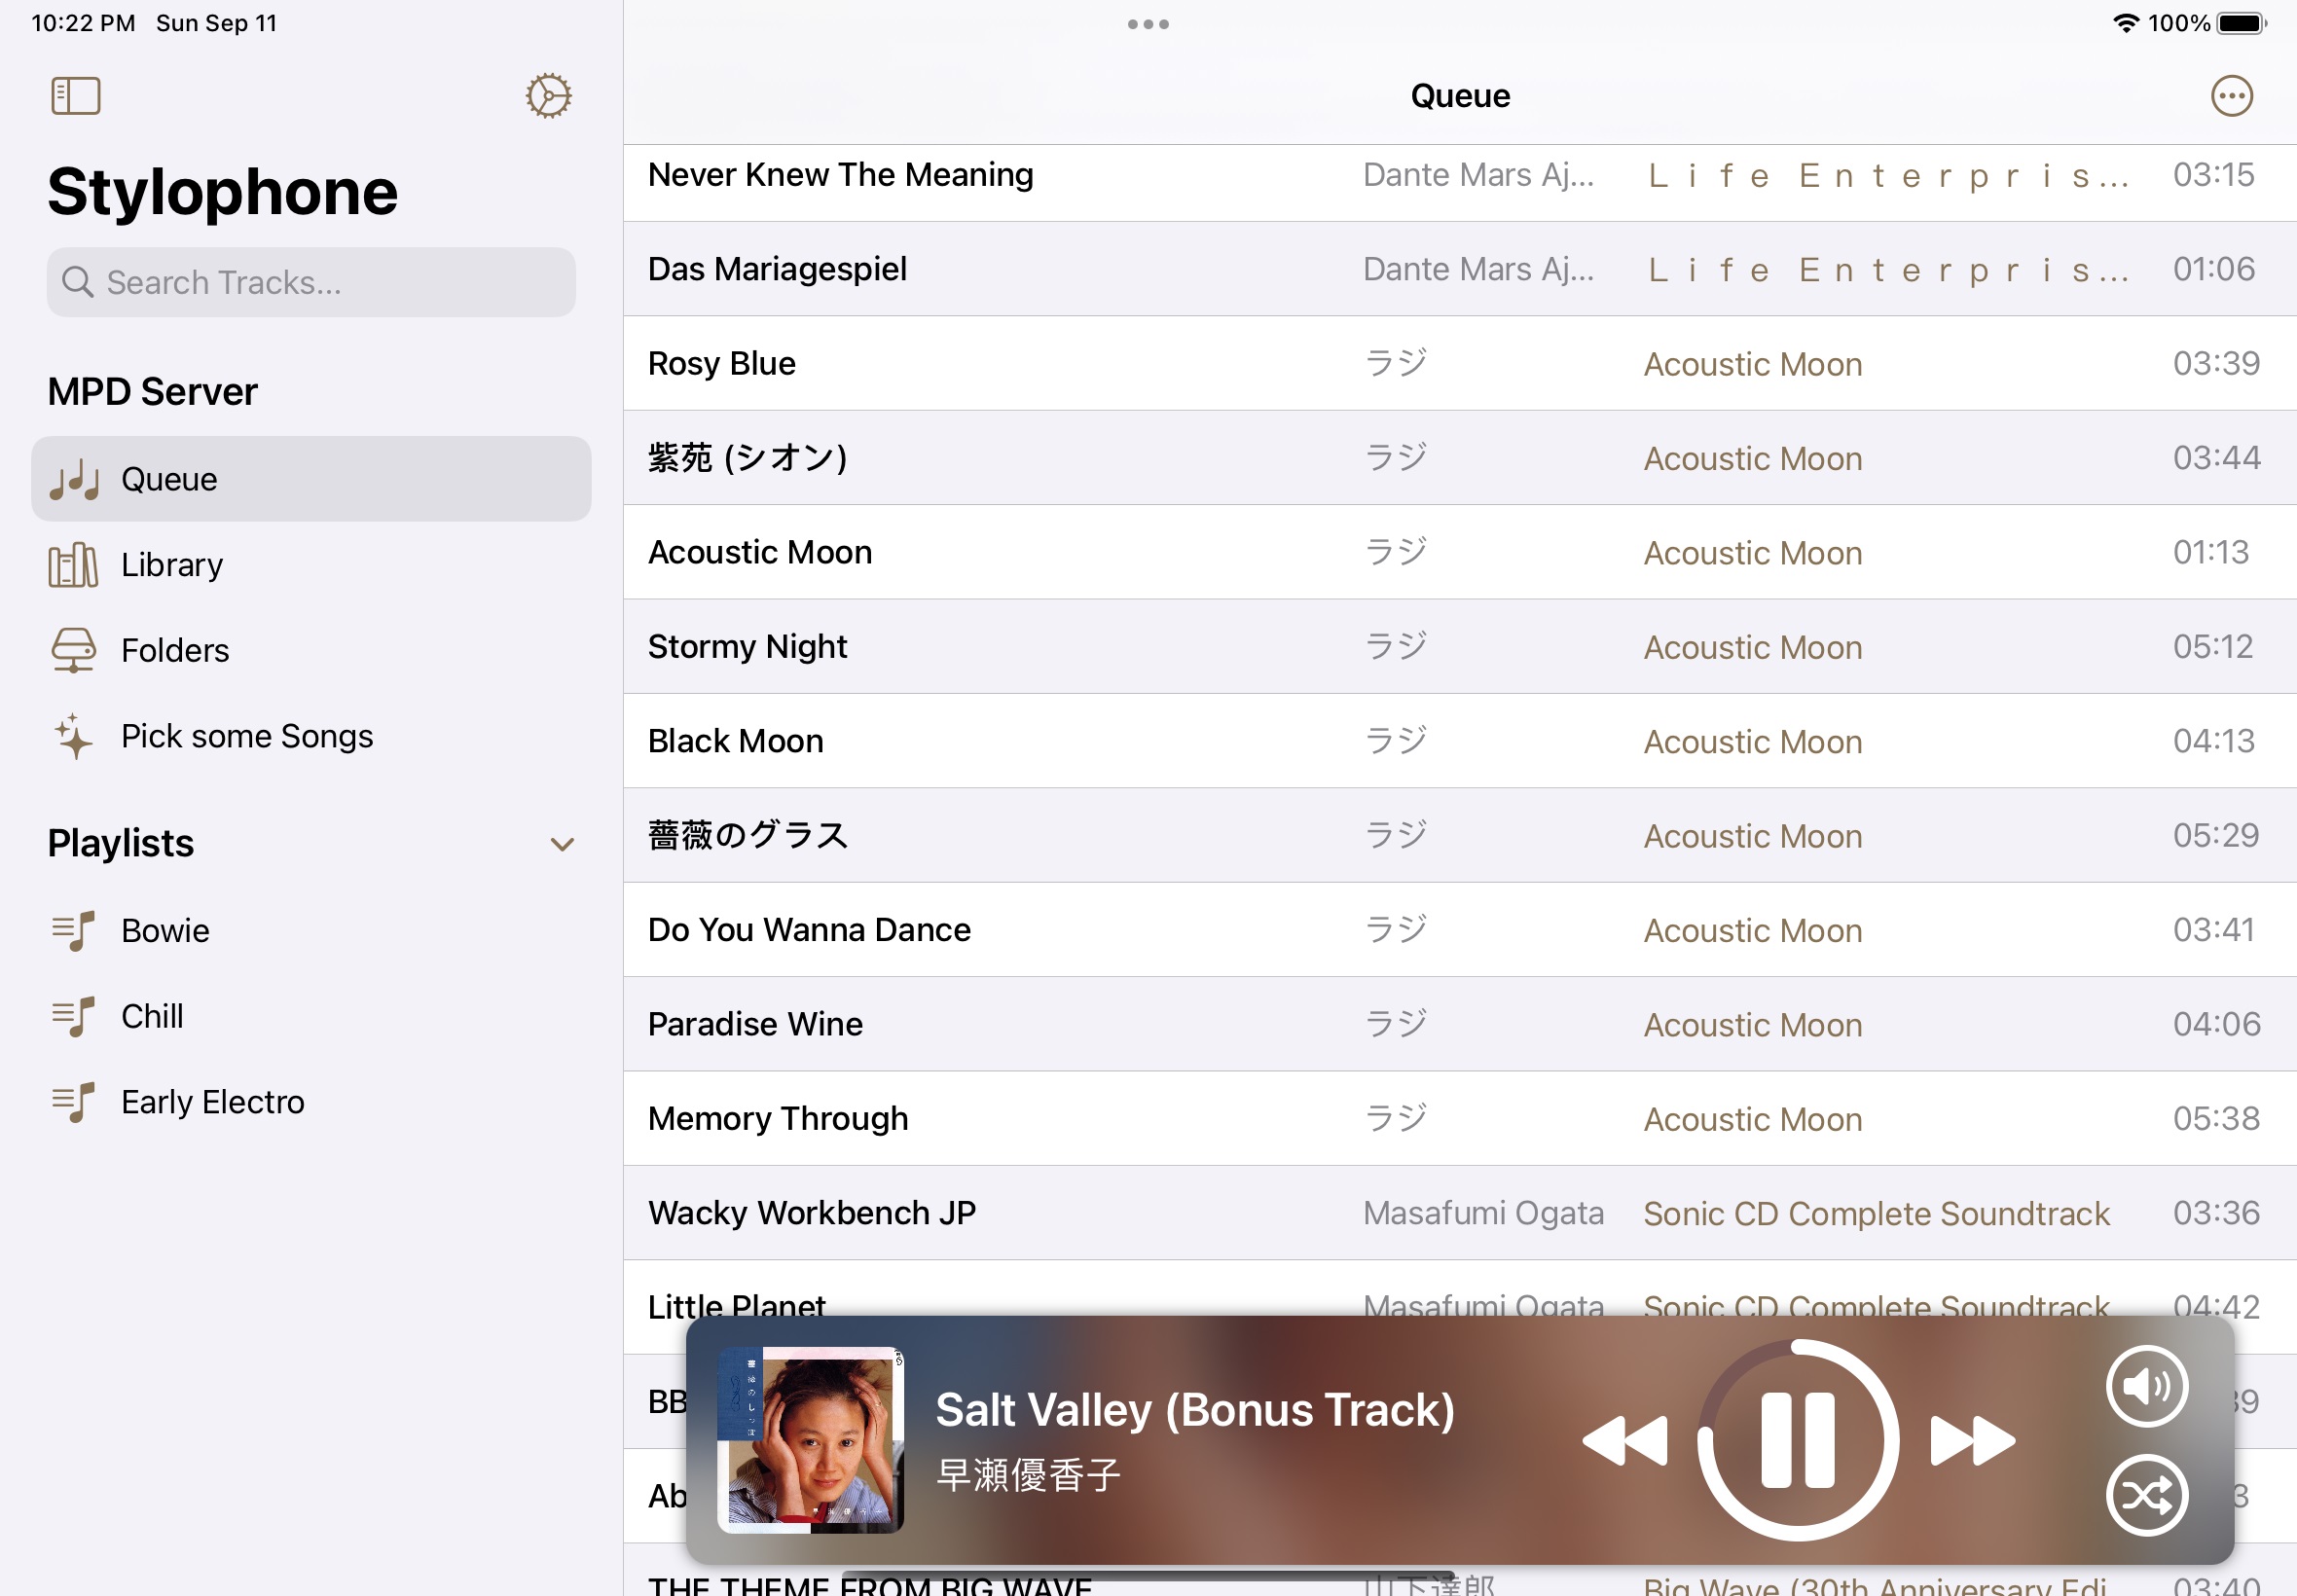Toggle shuffle mode in the player

click(2146, 1495)
